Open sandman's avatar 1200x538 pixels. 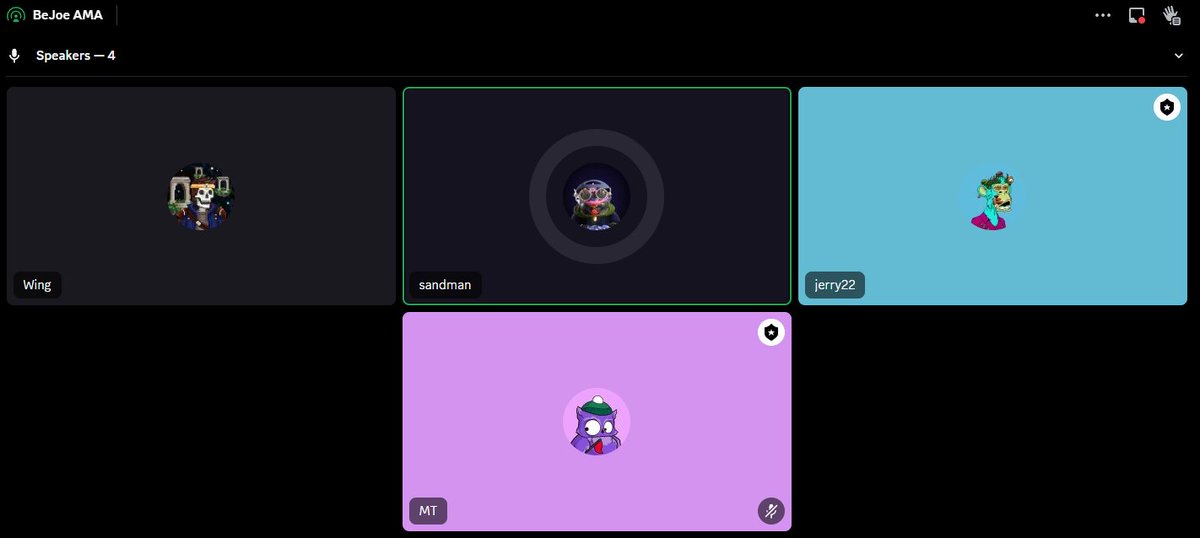[x=596, y=196]
